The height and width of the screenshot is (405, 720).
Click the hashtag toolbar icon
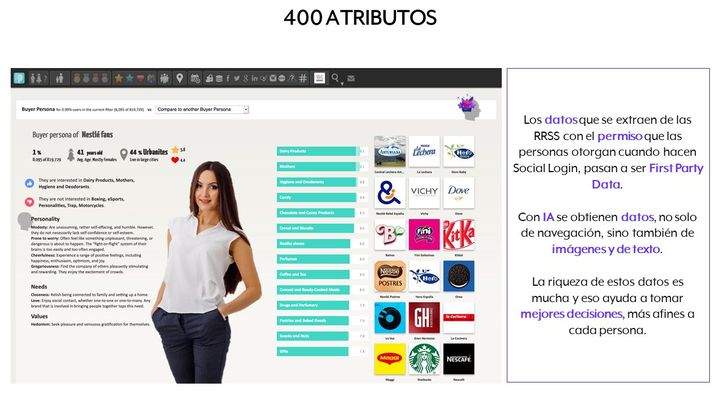tap(303, 79)
